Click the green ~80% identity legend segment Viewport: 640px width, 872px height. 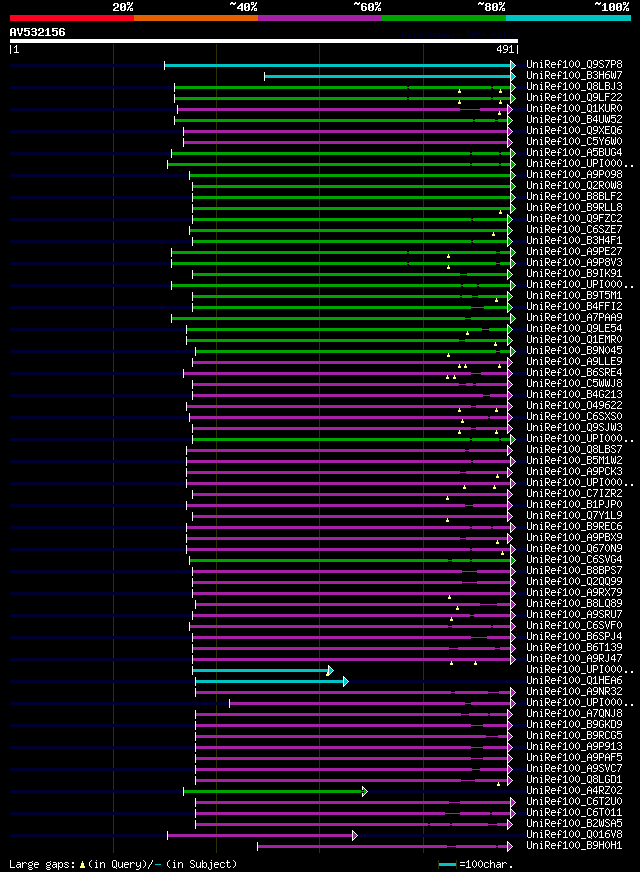click(444, 18)
